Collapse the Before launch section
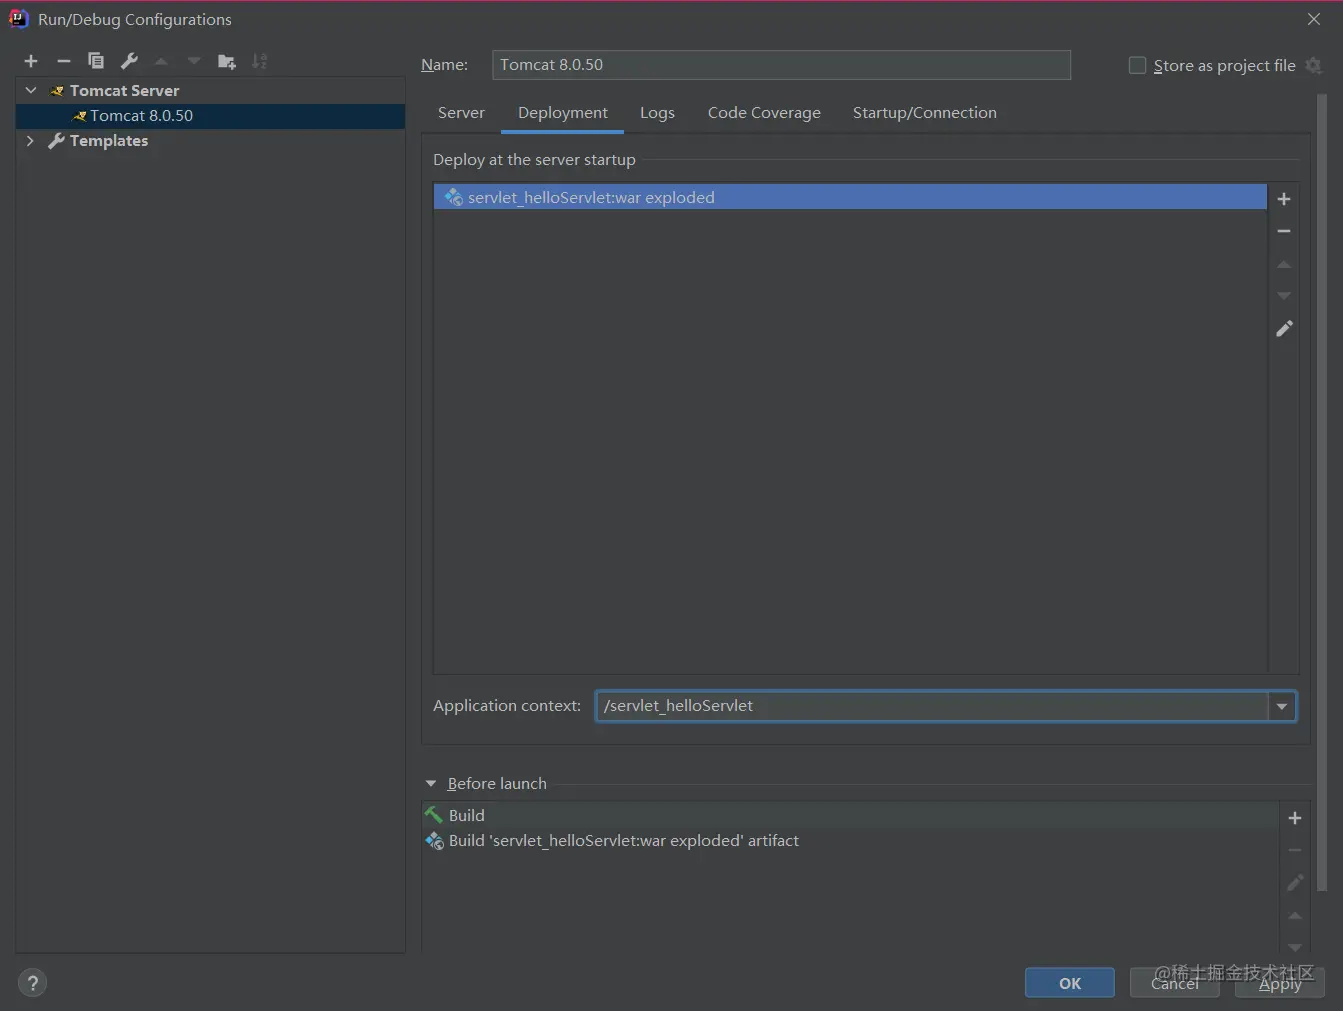 tap(431, 784)
